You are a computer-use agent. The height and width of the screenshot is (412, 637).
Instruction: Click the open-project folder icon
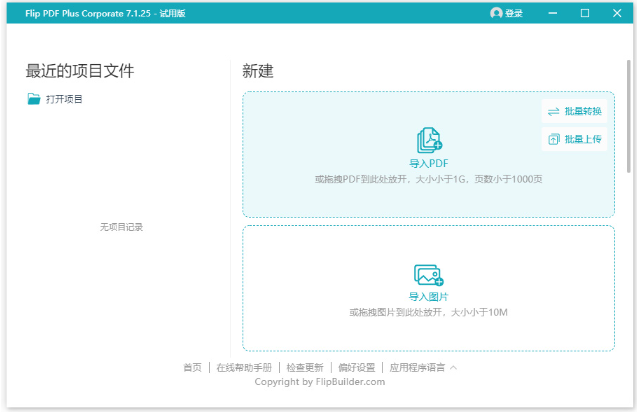(34, 99)
